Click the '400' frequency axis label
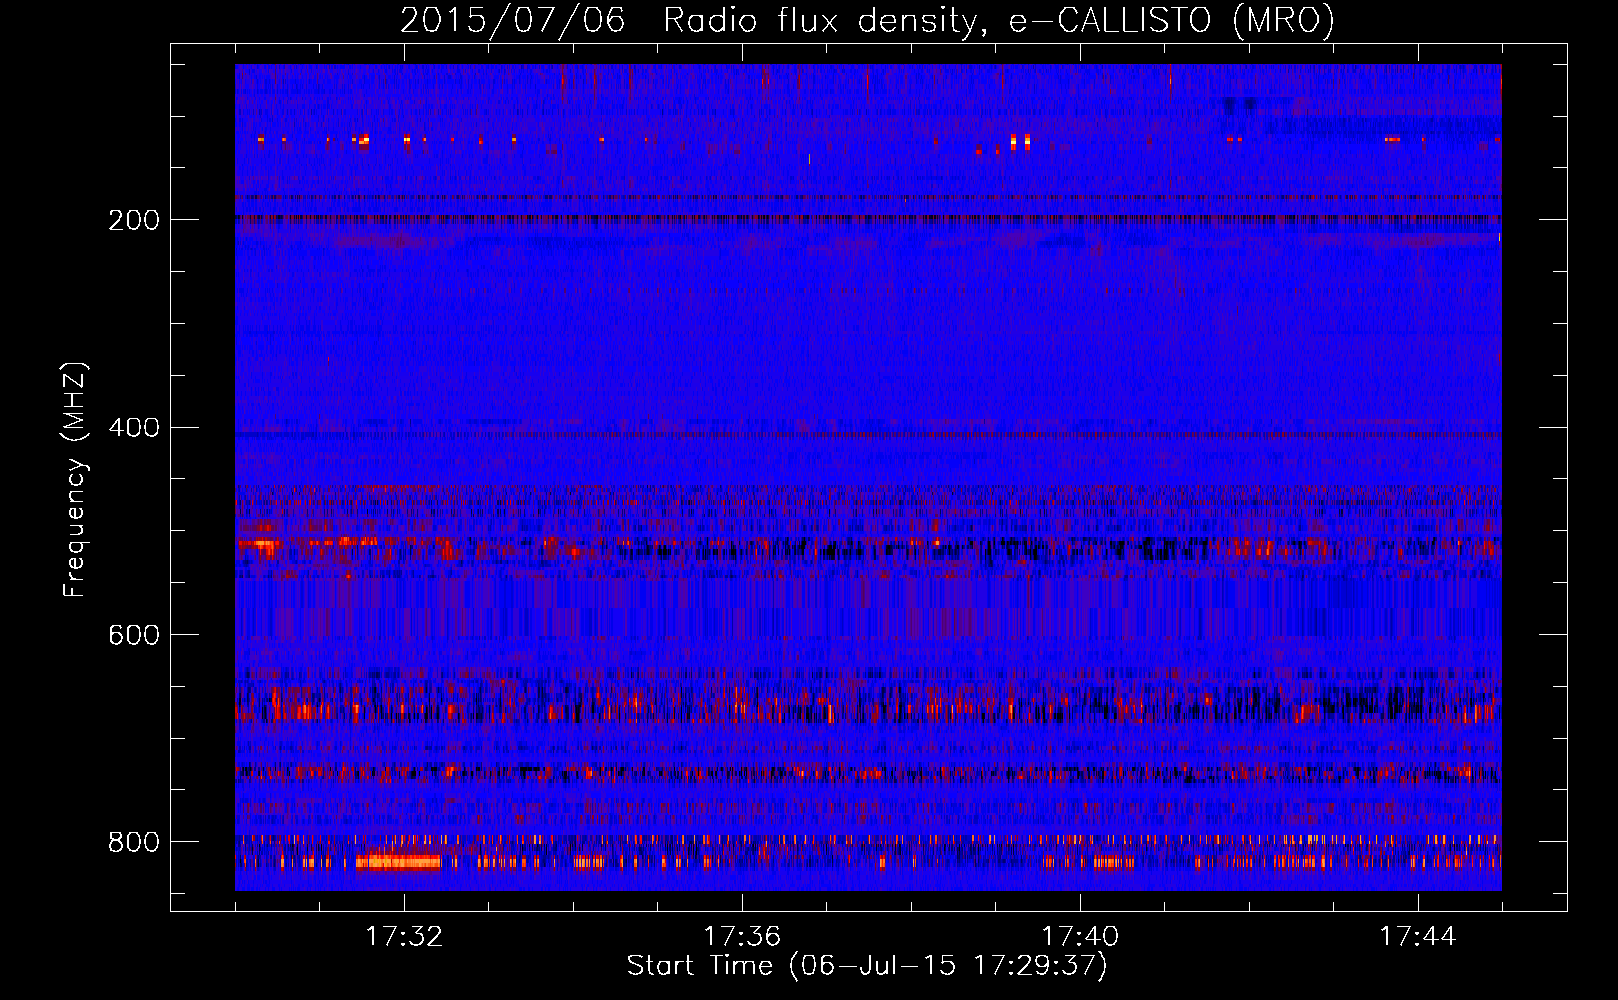Screen dimensions: 1618x1000 [x=133, y=428]
